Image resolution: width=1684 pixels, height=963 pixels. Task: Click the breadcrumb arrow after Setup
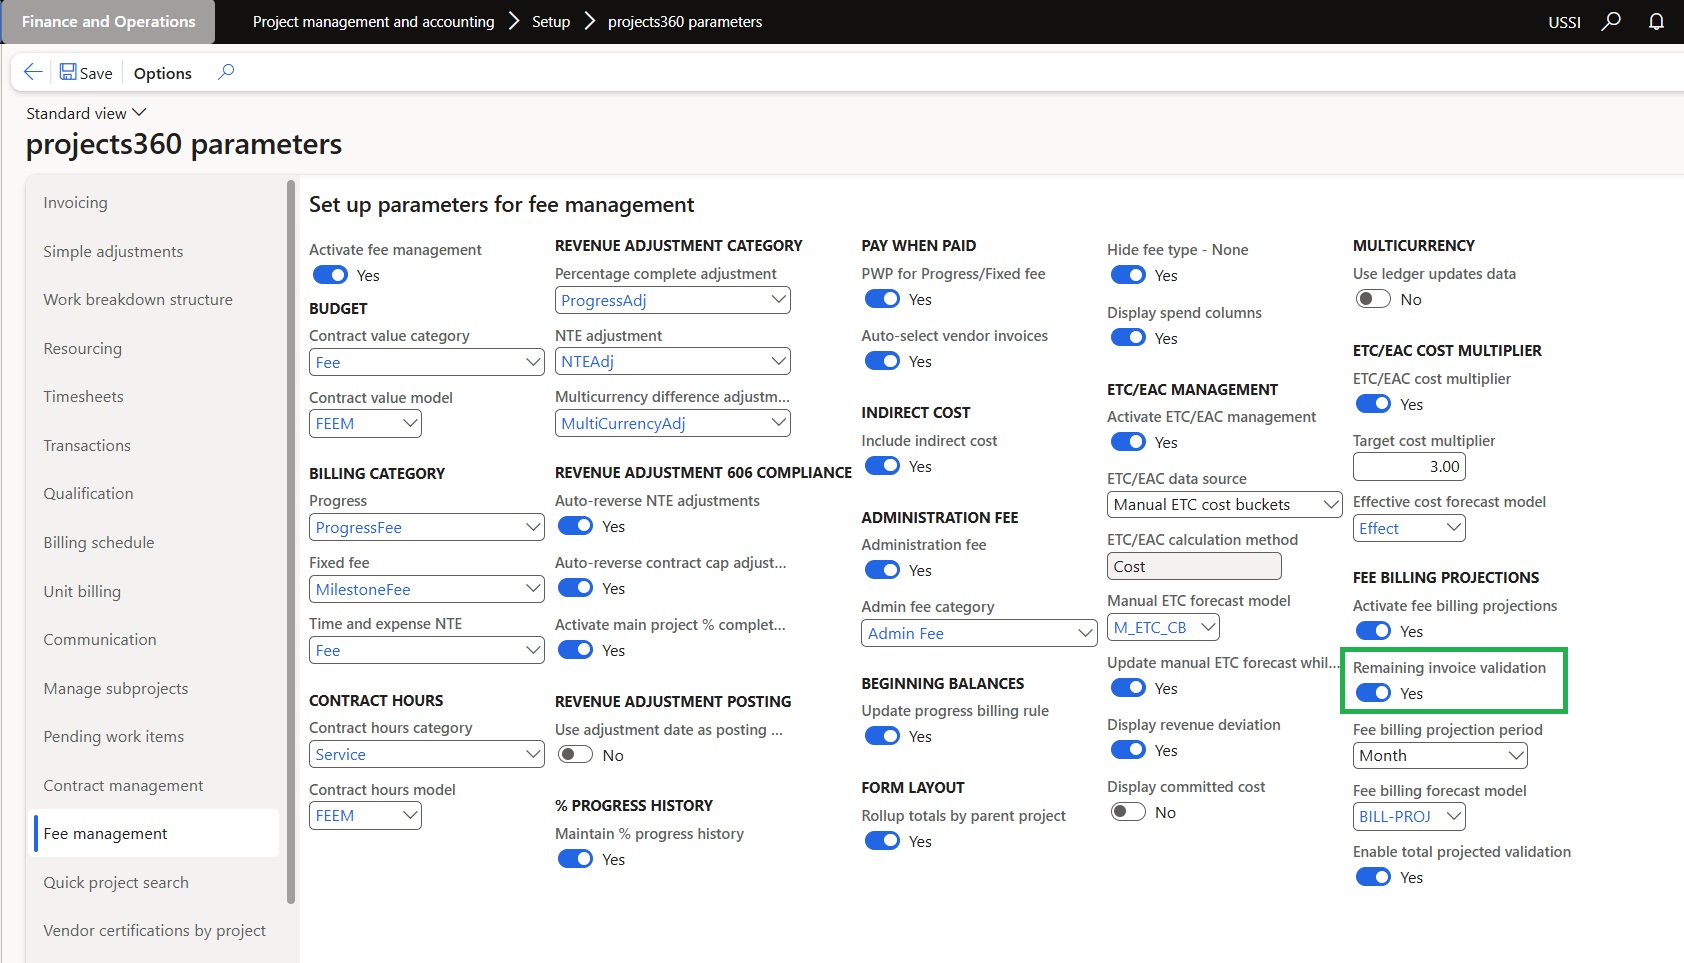589,21
